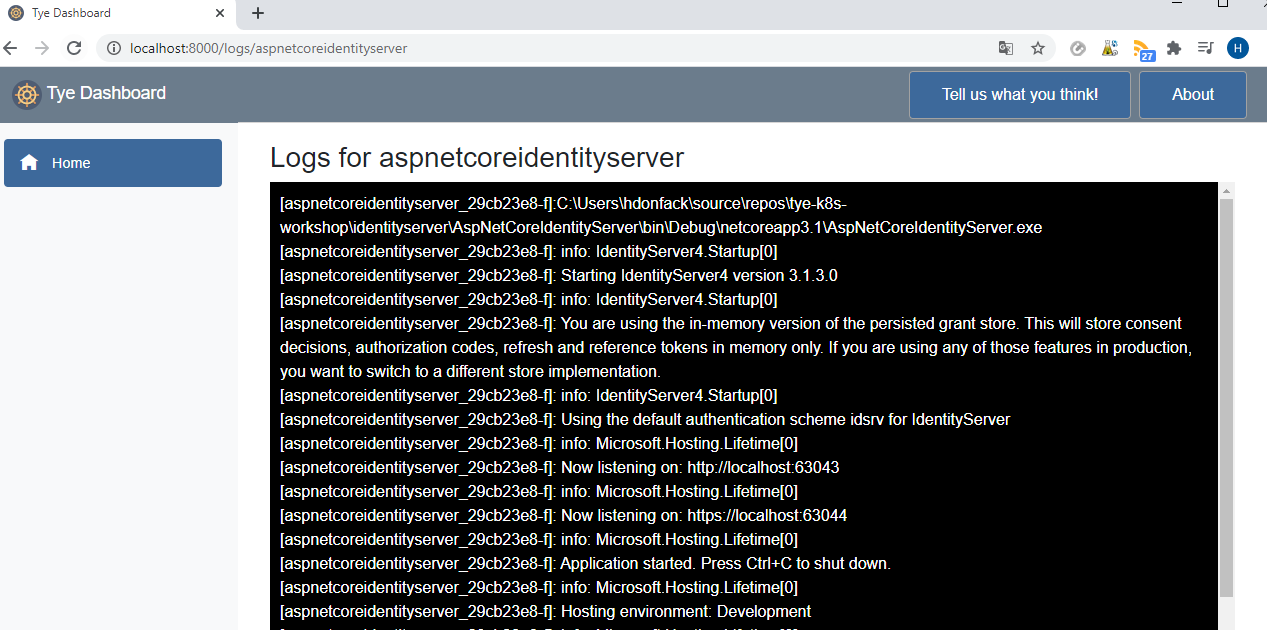Image resolution: width=1267 pixels, height=630 pixels.
Task: Click the browser forward arrow
Action: tap(41, 48)
